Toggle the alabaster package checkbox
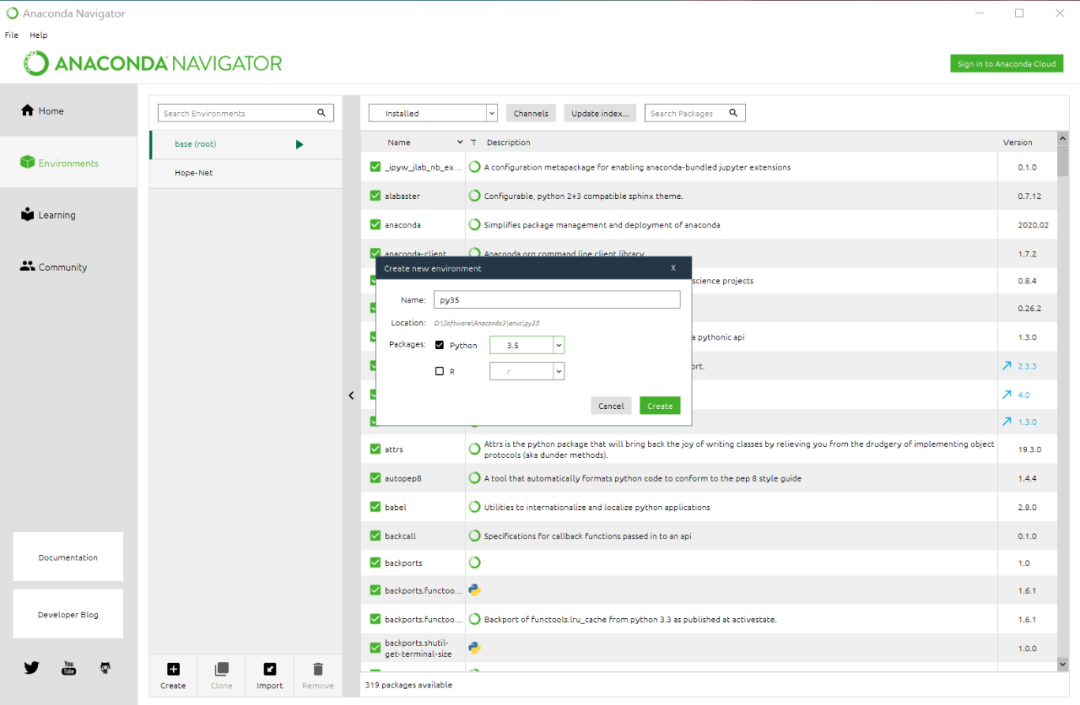Screen dimensions: 1080x705 pyautogui.click(x=375, y=196)
